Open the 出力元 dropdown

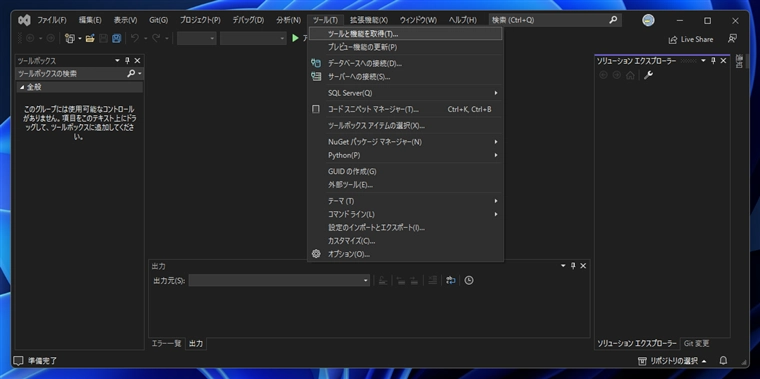tap(279, 280)
